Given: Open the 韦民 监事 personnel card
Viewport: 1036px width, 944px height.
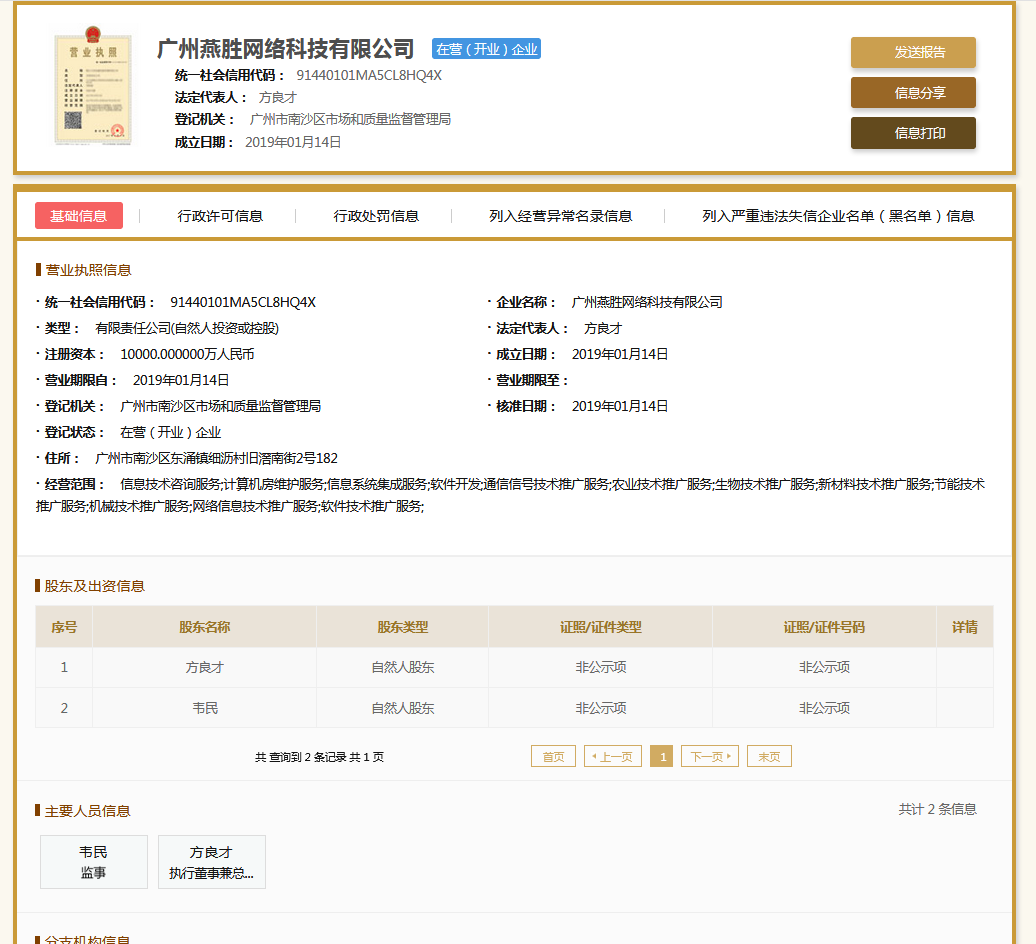Looking at the screenshot, I should (94, 862).
